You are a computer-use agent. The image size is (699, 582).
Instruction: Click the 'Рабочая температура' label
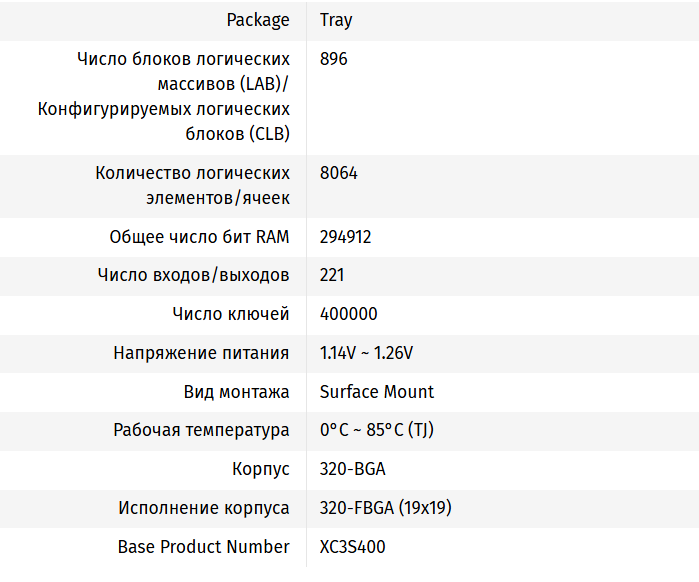click(201, 430)
